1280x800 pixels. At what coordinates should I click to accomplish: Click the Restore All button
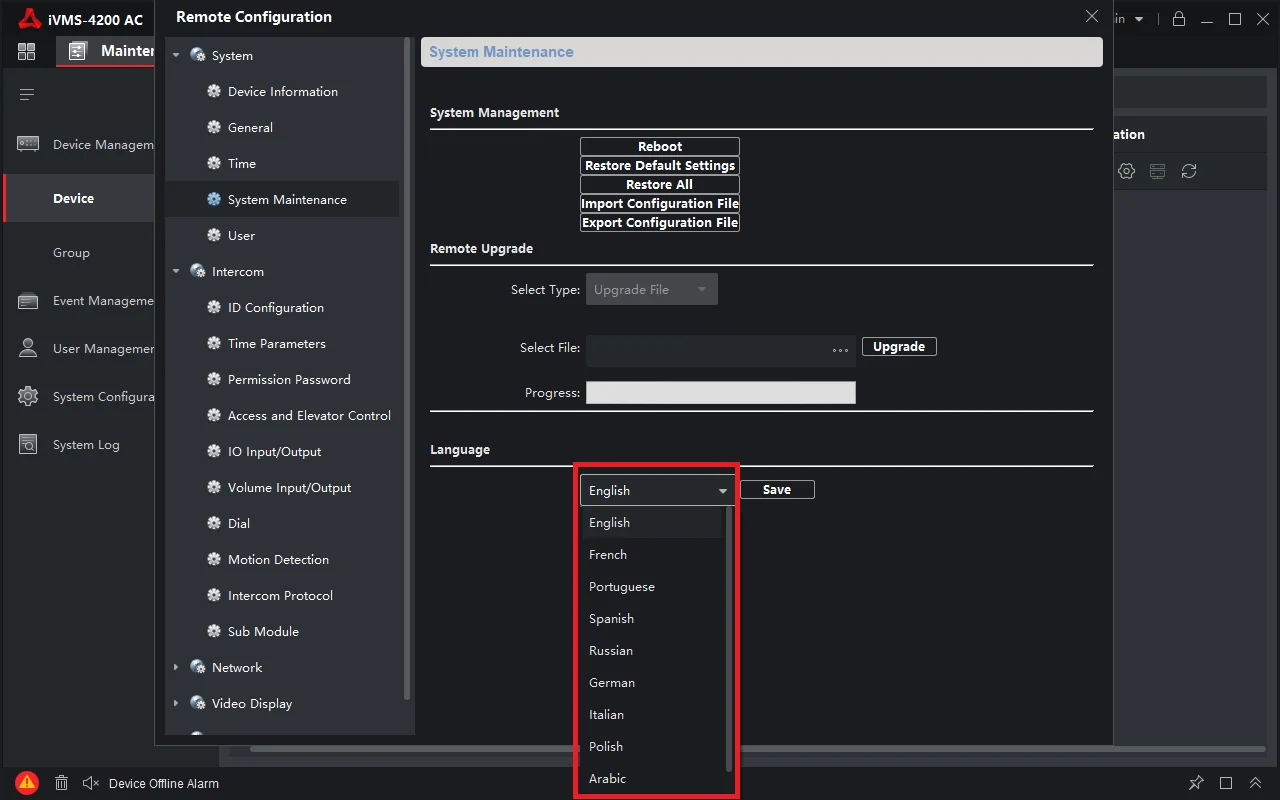660,184
